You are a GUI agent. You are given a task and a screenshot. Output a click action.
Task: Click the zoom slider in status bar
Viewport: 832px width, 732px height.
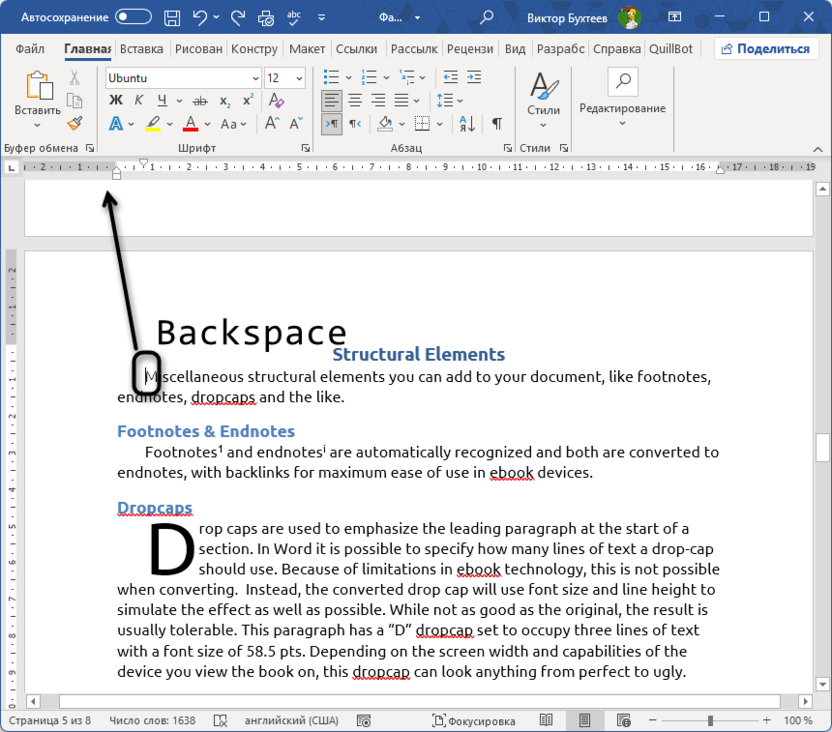coord(711,720)
